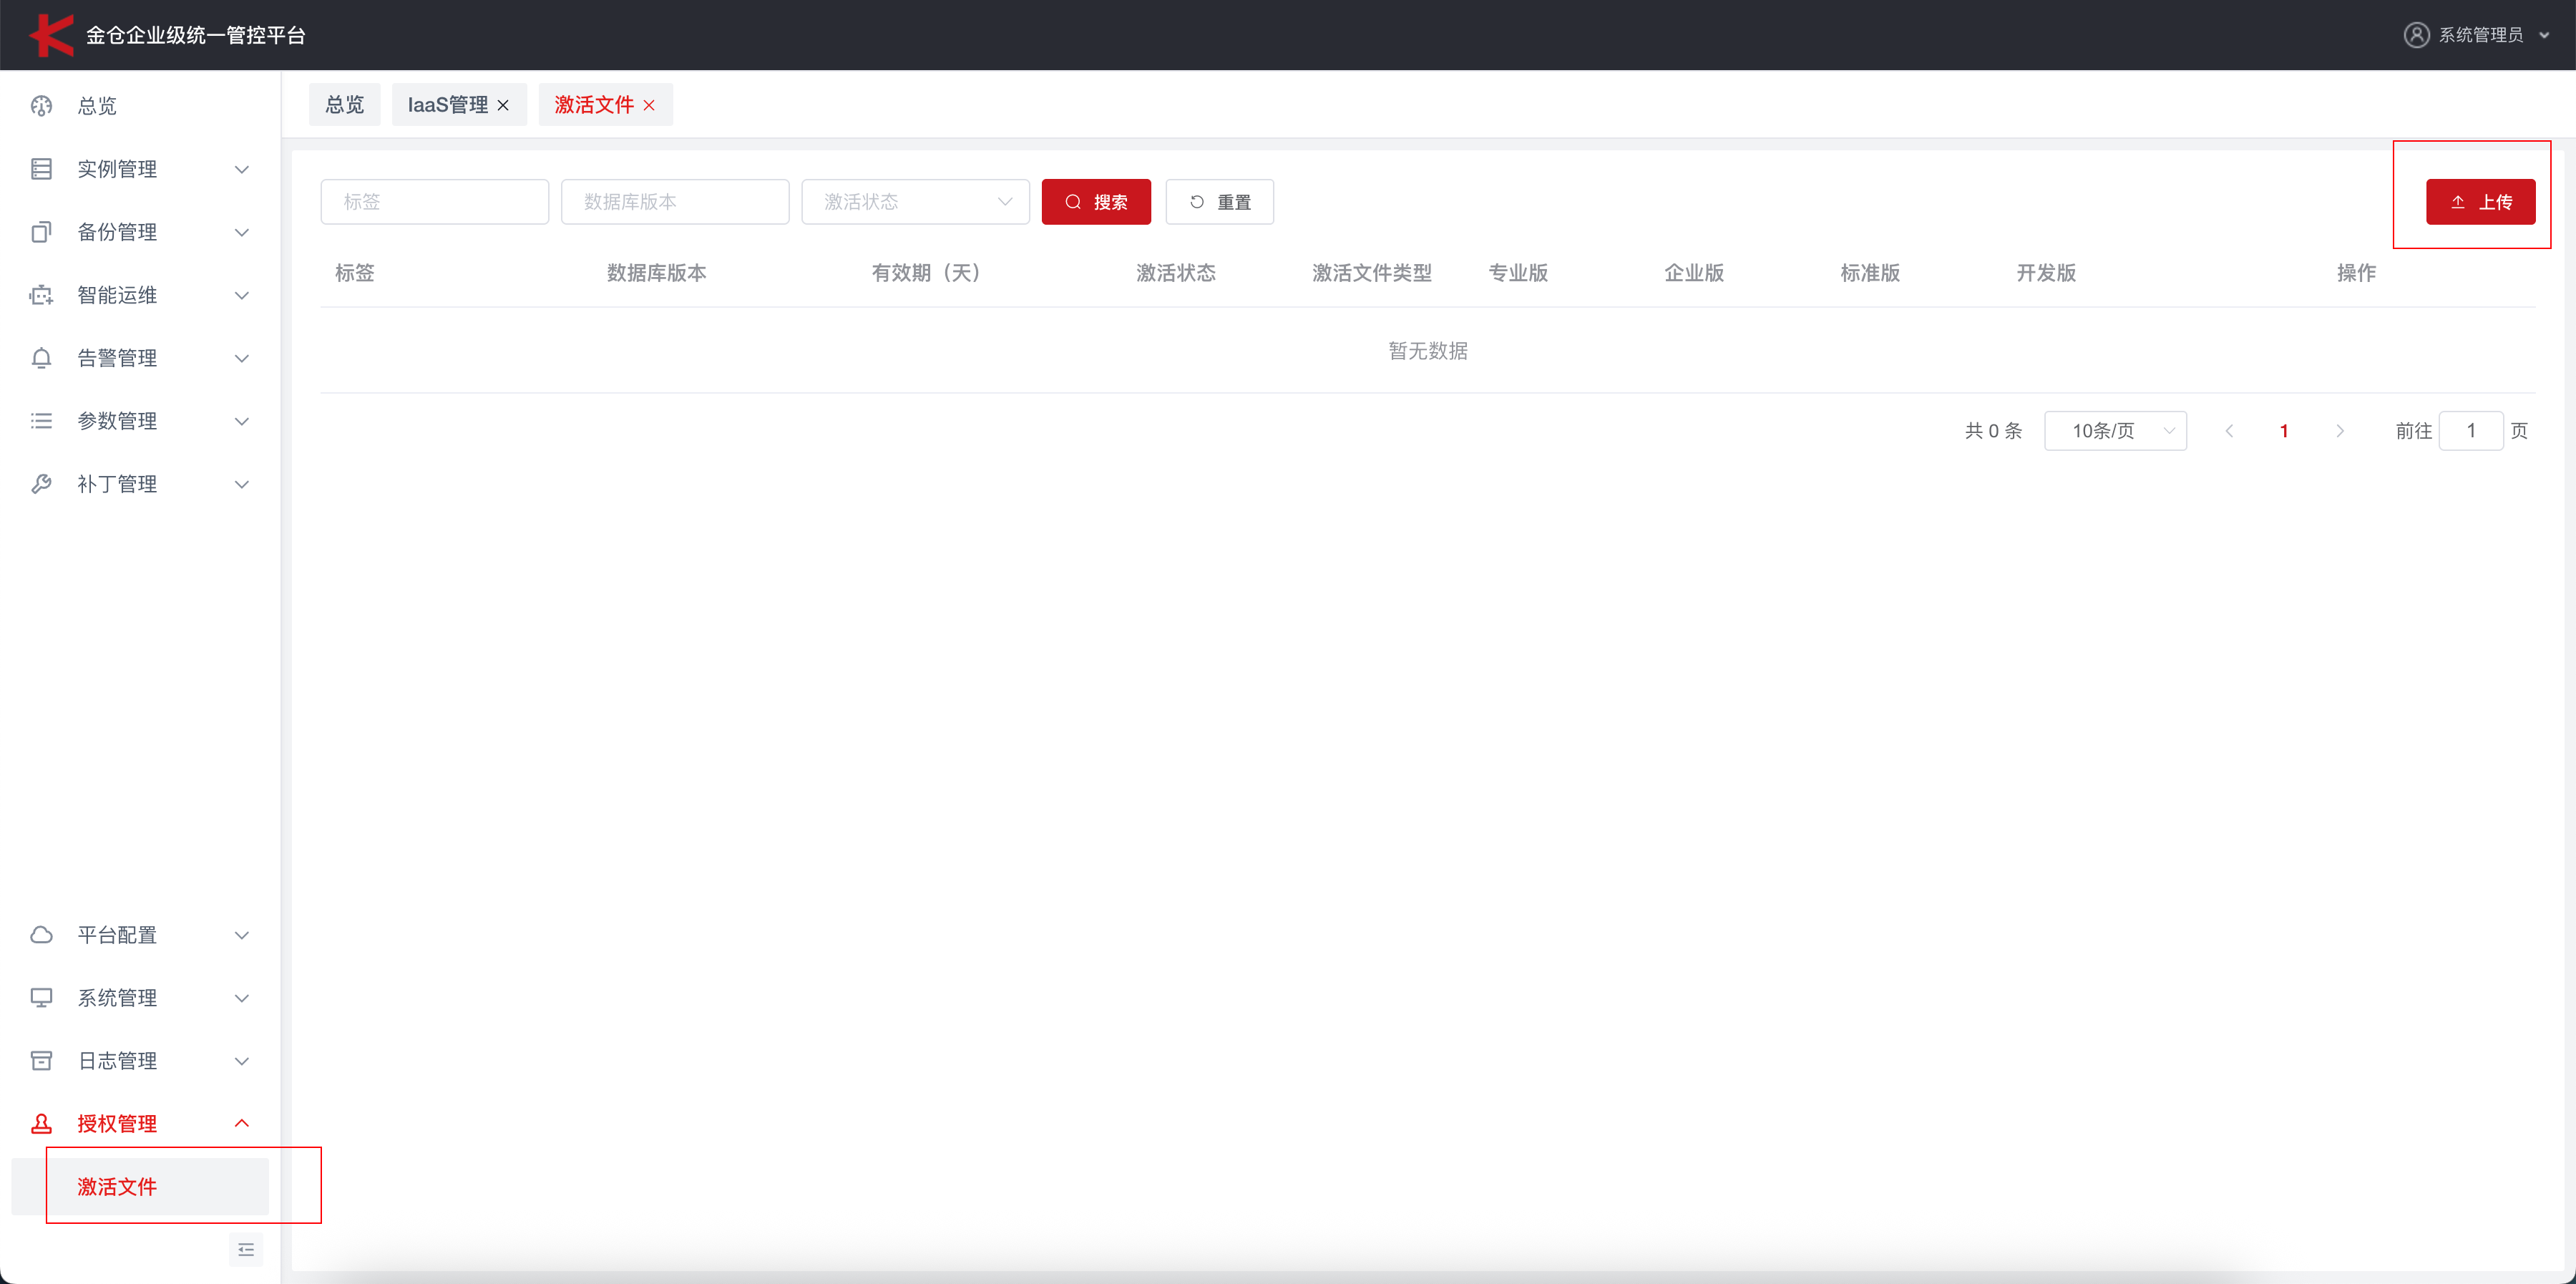This screenshot has height=1284, width=2576.
Task: Open the 激活状态 dropdown filter
Action: click(914, 202)
